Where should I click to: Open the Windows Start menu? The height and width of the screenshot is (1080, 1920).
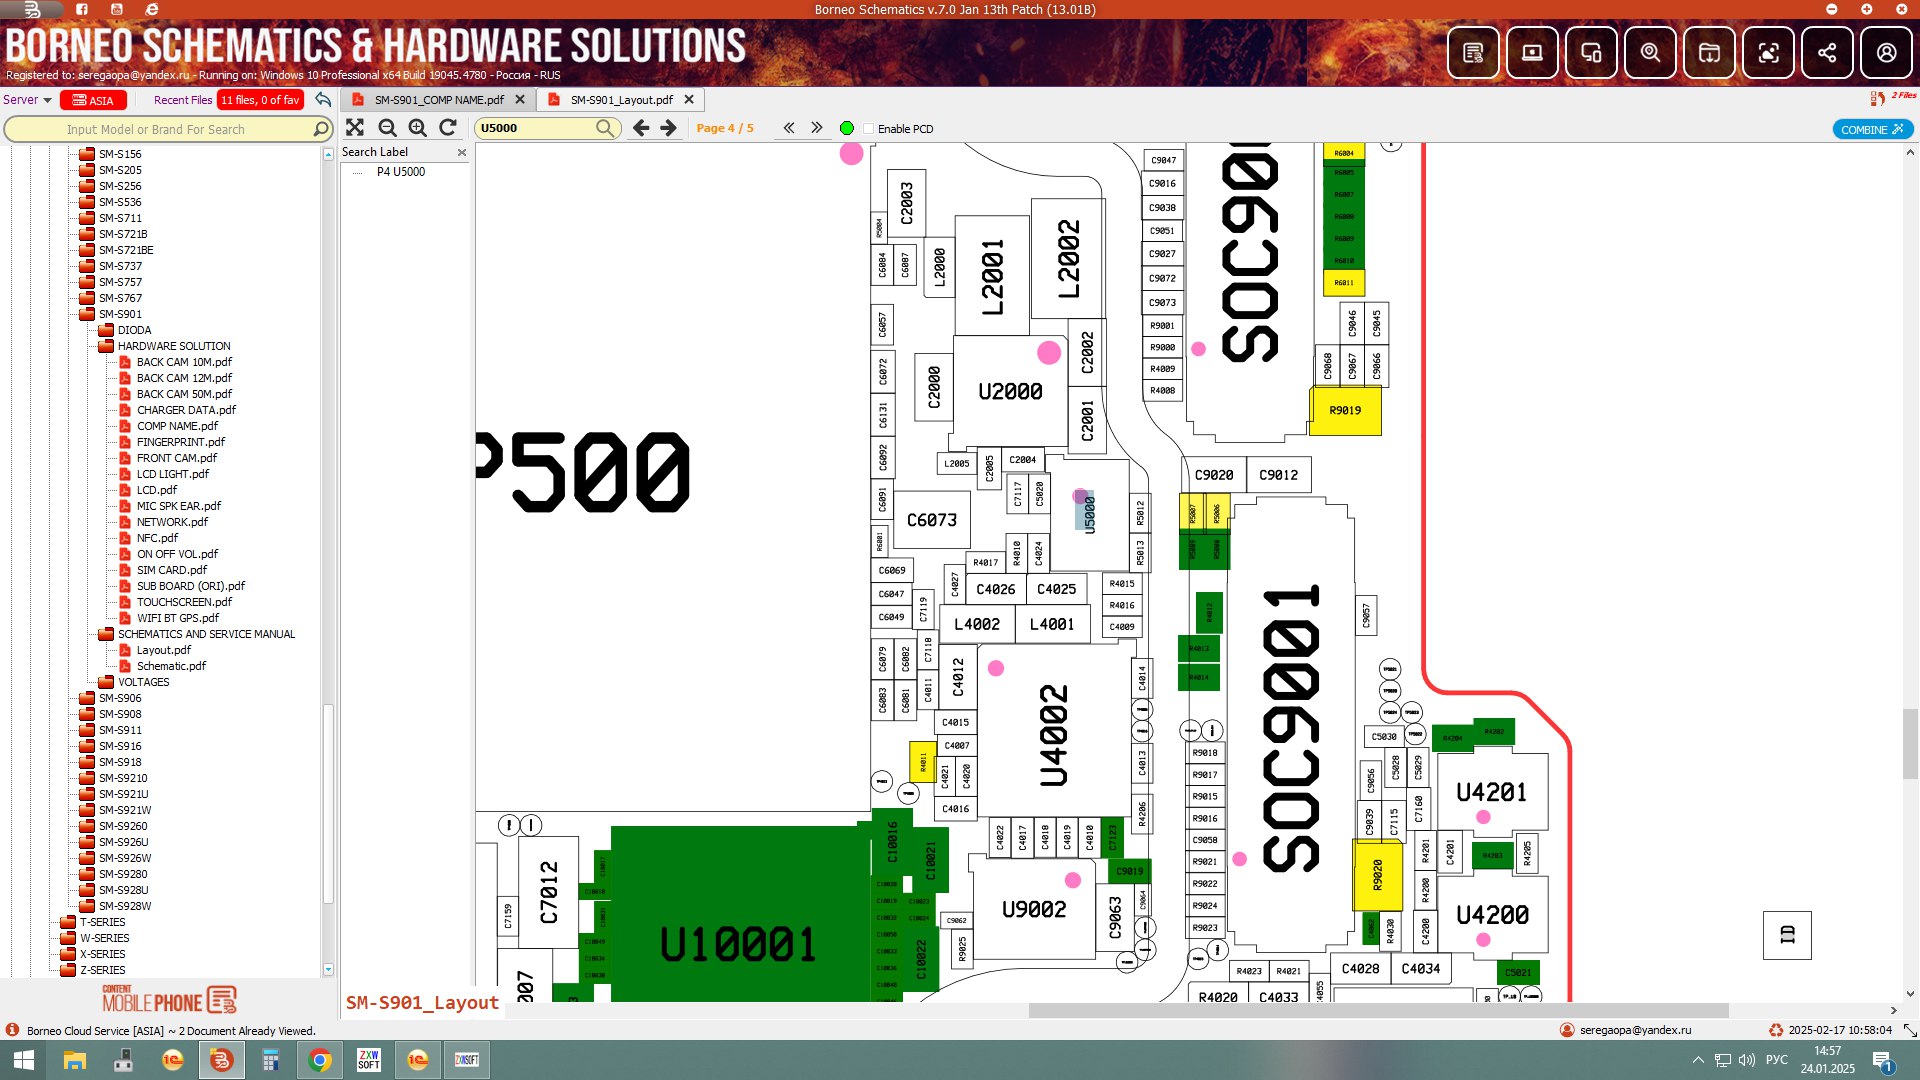tap(24, 1060)
